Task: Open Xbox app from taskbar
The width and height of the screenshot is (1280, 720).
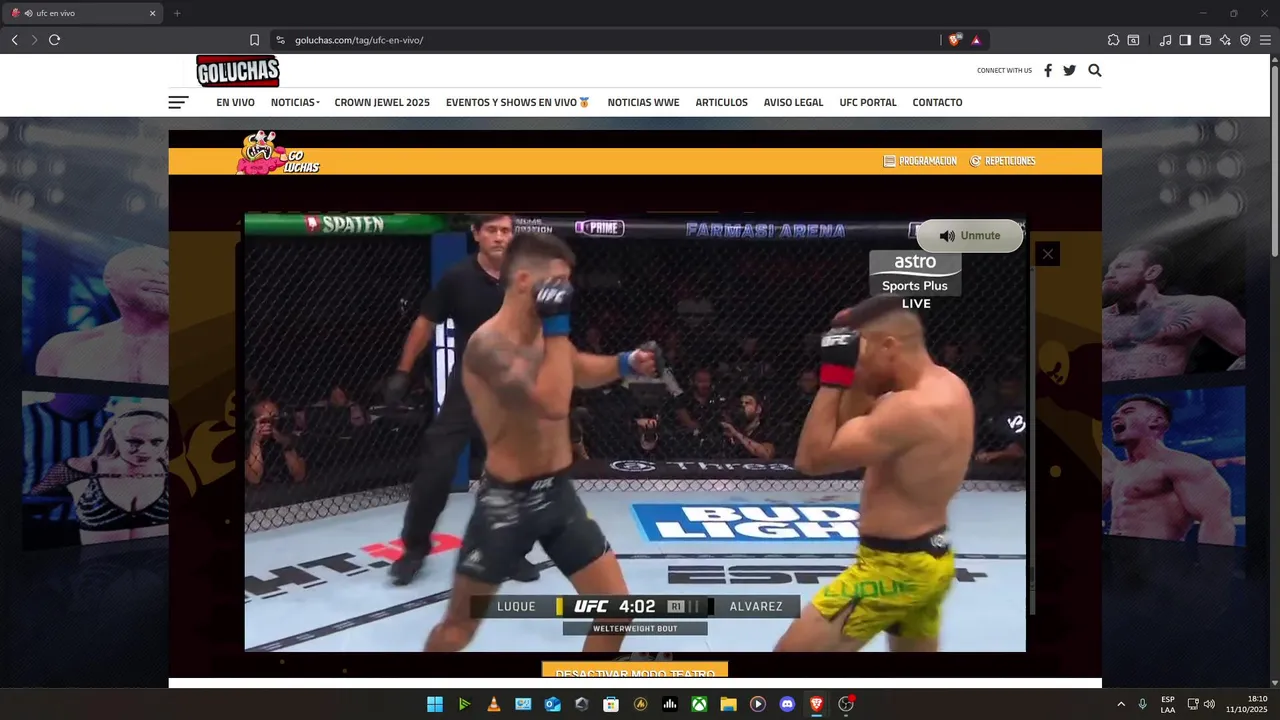Action: click(x=699, y=704)
